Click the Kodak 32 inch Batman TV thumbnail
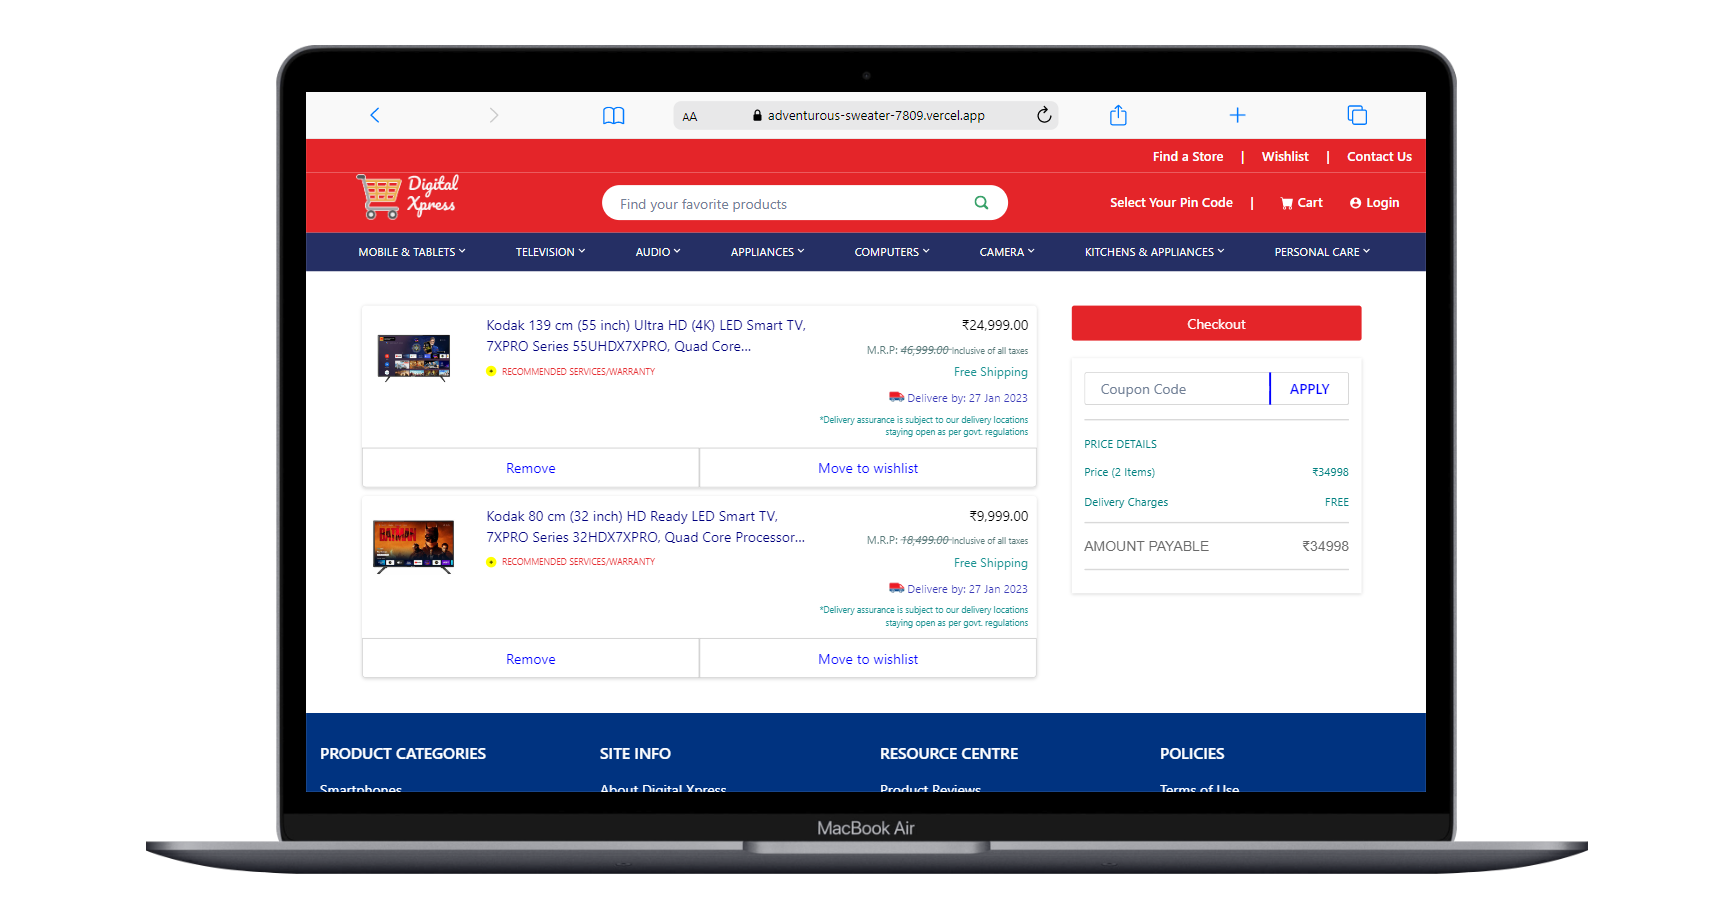The width and height of the screenshot is (1727, 900). click(x=414, y=547)
